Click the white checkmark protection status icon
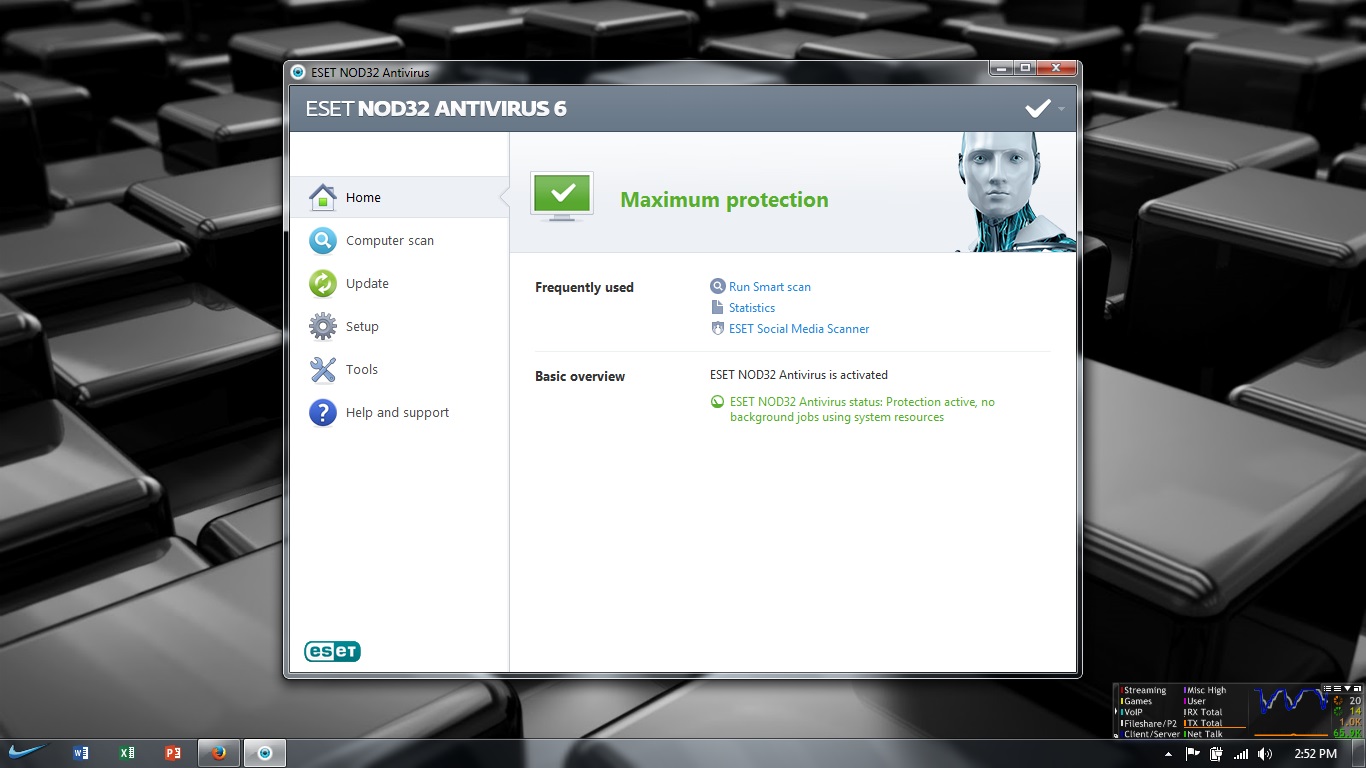This screenshot has height=768, width=1366. 1038,108
